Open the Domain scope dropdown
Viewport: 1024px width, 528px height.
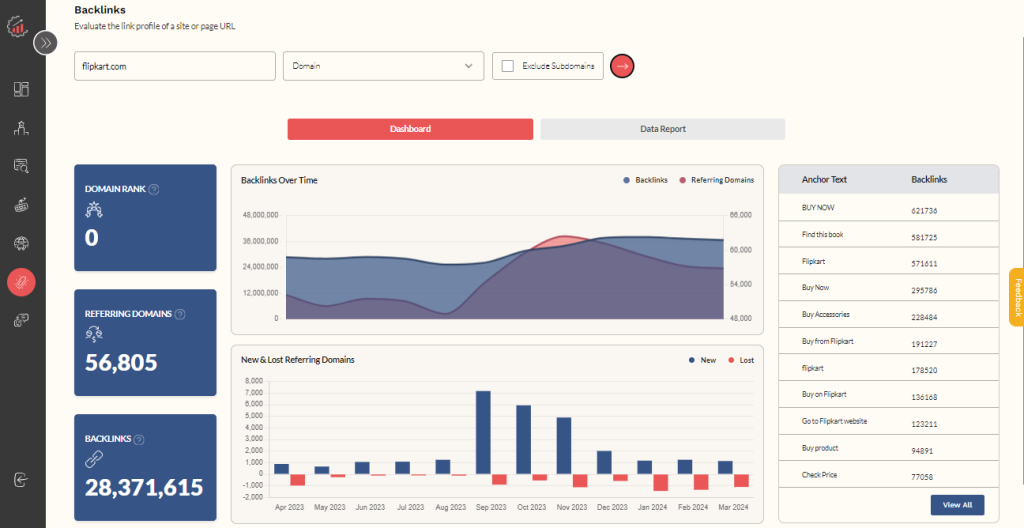383,66
